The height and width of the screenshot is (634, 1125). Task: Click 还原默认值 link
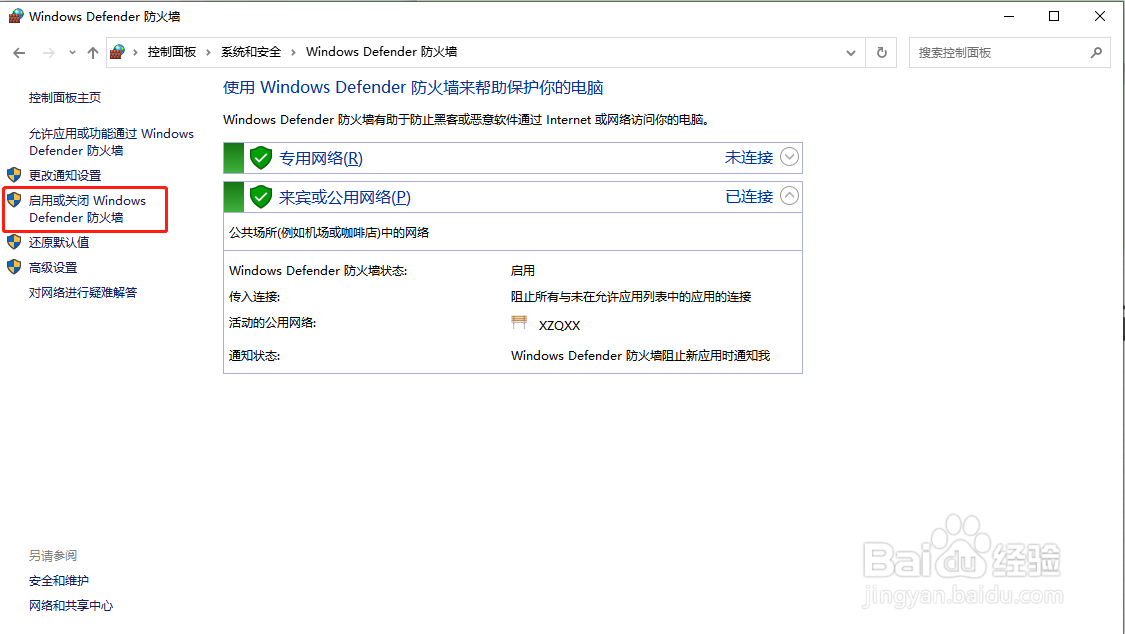pos(59,242)
